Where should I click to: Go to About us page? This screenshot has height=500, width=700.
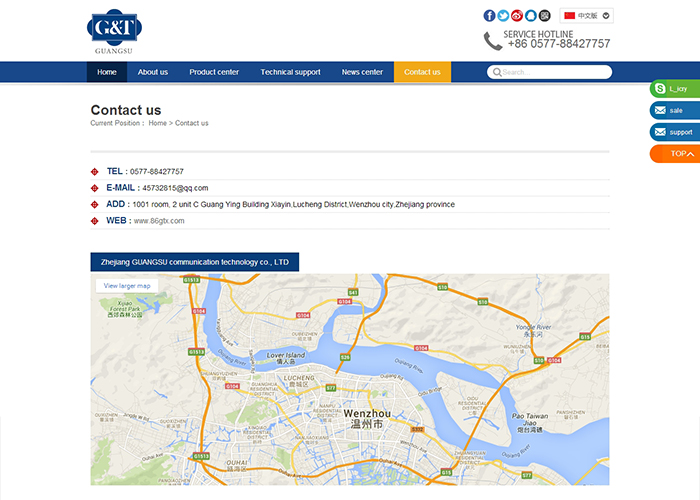tap(153, 72)
